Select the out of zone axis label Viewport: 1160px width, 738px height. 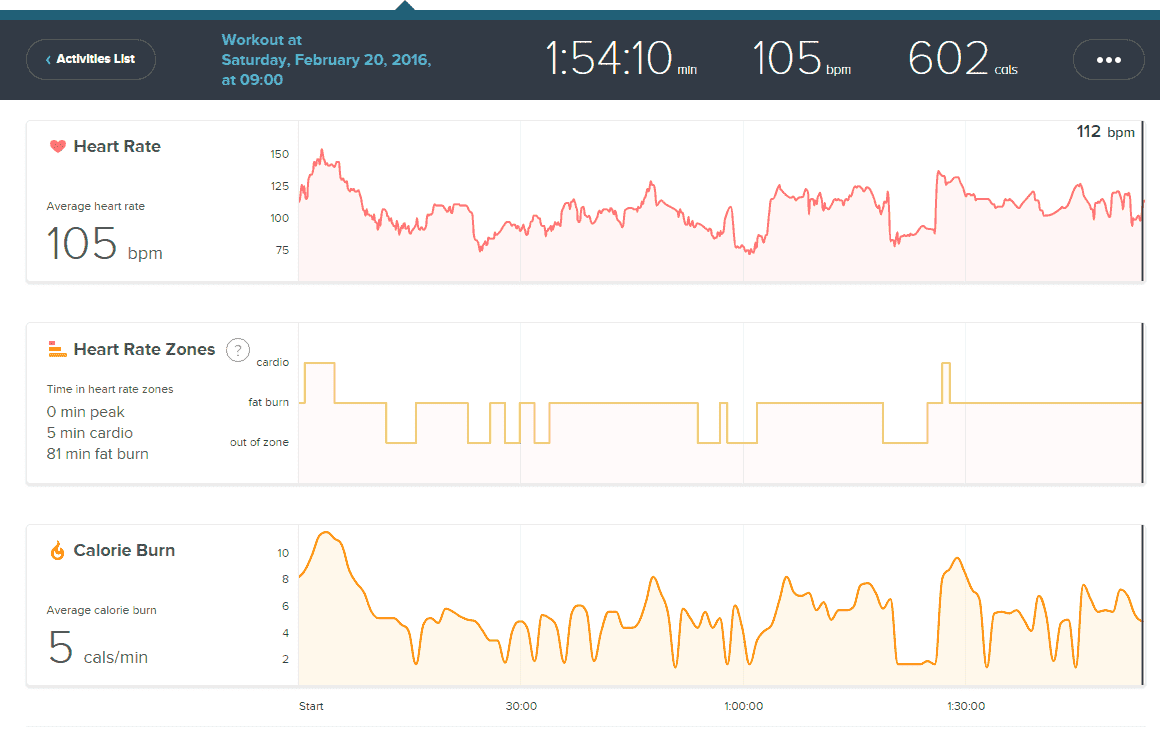259,442
